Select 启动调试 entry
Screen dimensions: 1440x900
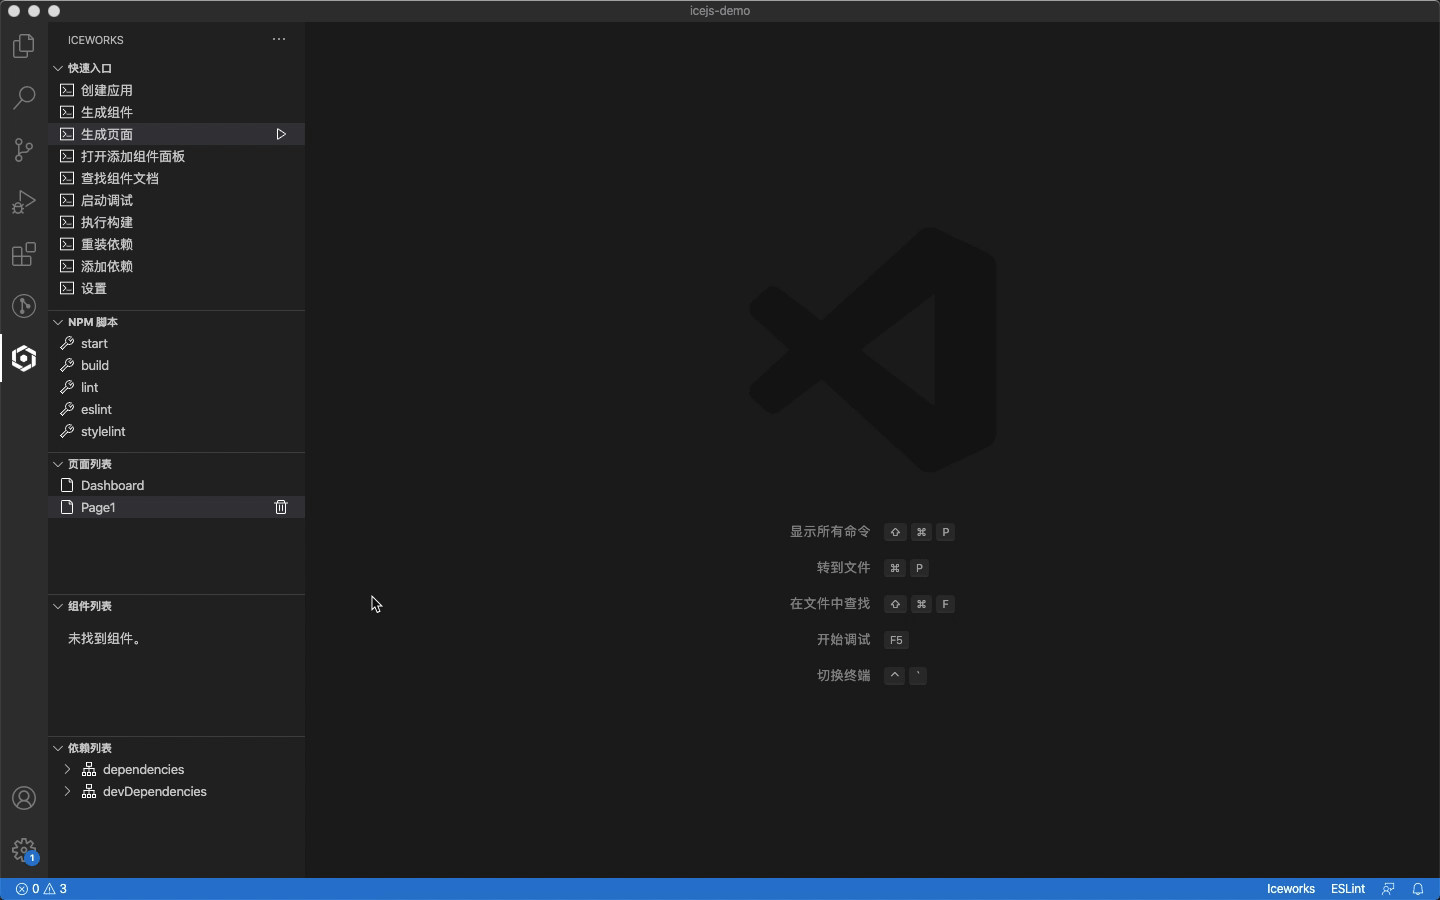coord(176,200)
